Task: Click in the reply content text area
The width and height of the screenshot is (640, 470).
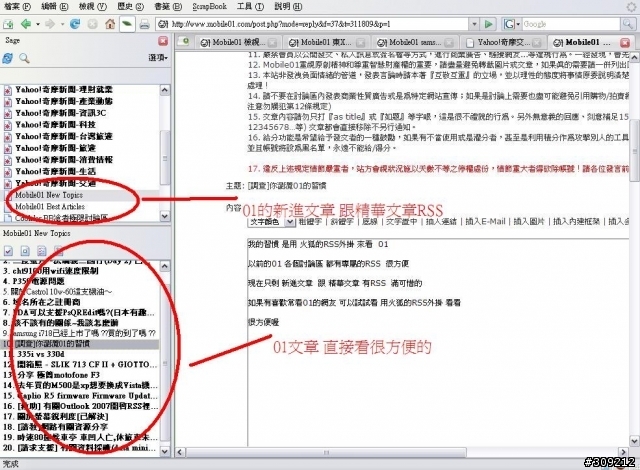Action: [438, 343]
